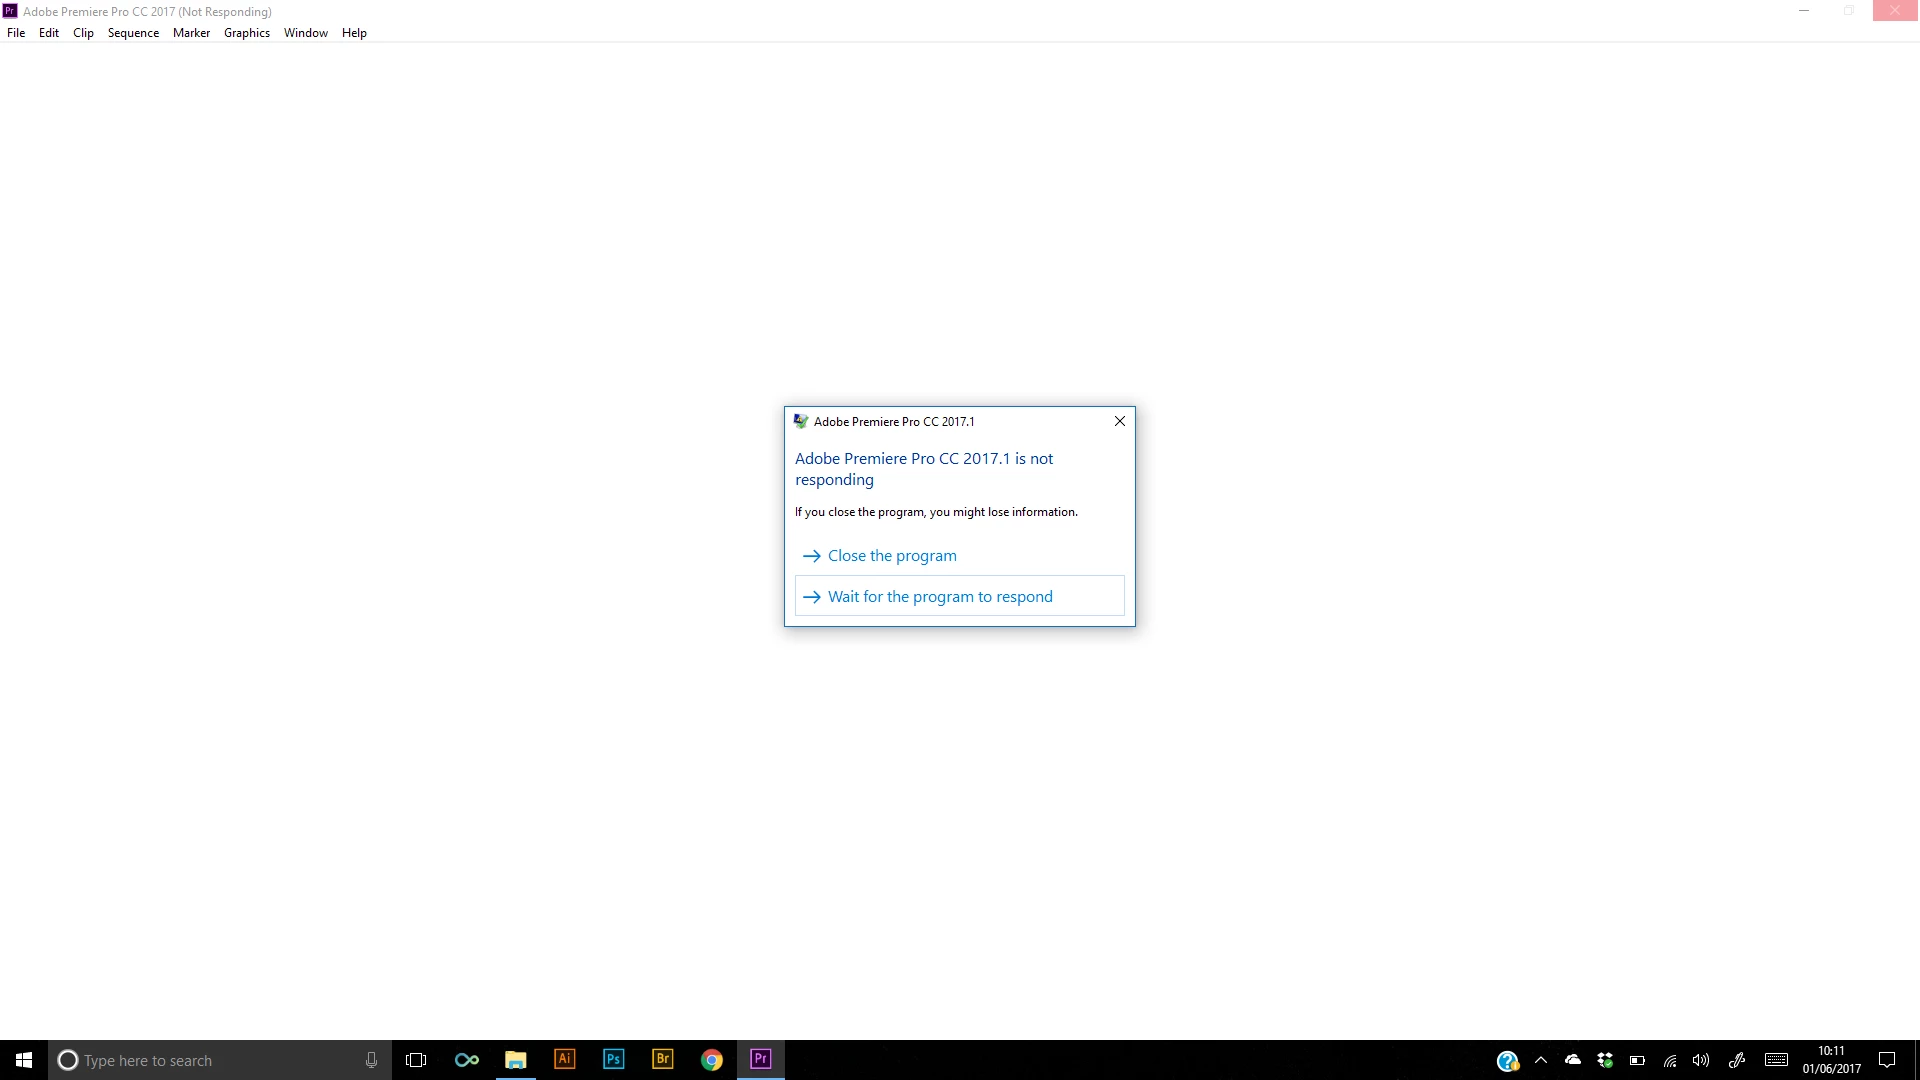The height and width of the screenshot is (1080, 1920).
Task: Open the Task View icon
Action: (x=416, y=1060)
